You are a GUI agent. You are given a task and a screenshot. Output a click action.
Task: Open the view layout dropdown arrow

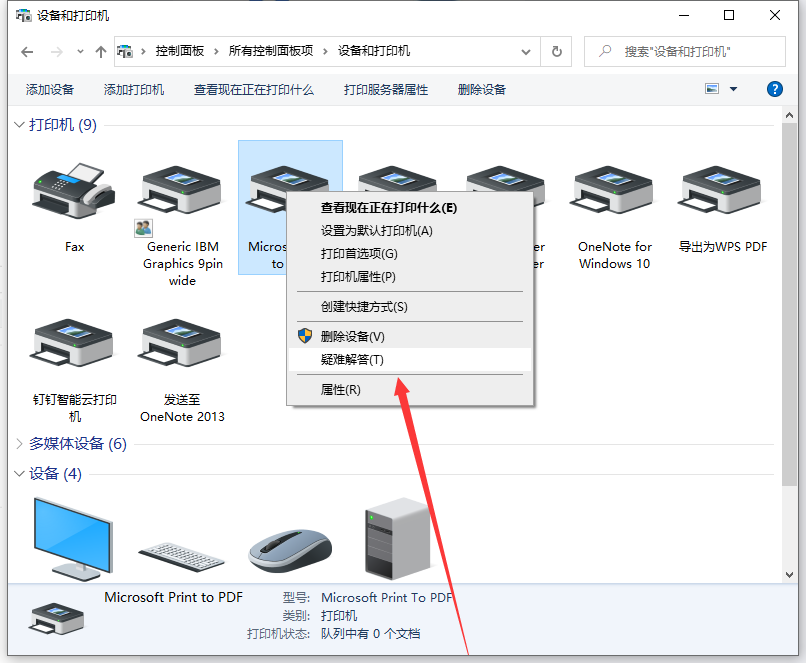(733, 89)
